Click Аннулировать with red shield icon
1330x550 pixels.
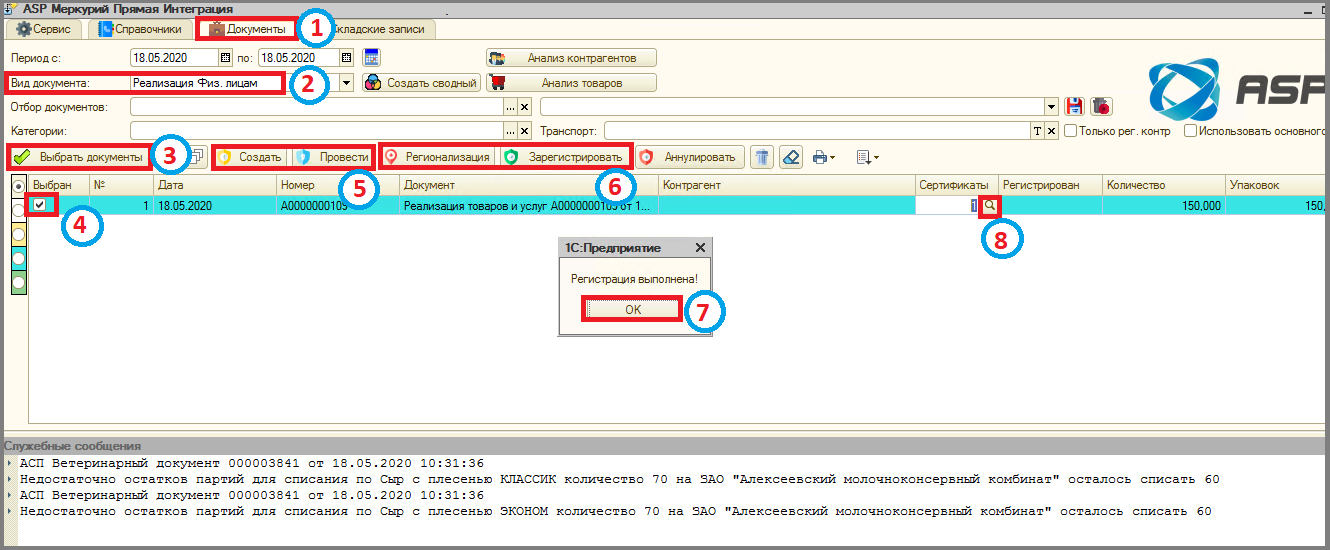(690, 157)
